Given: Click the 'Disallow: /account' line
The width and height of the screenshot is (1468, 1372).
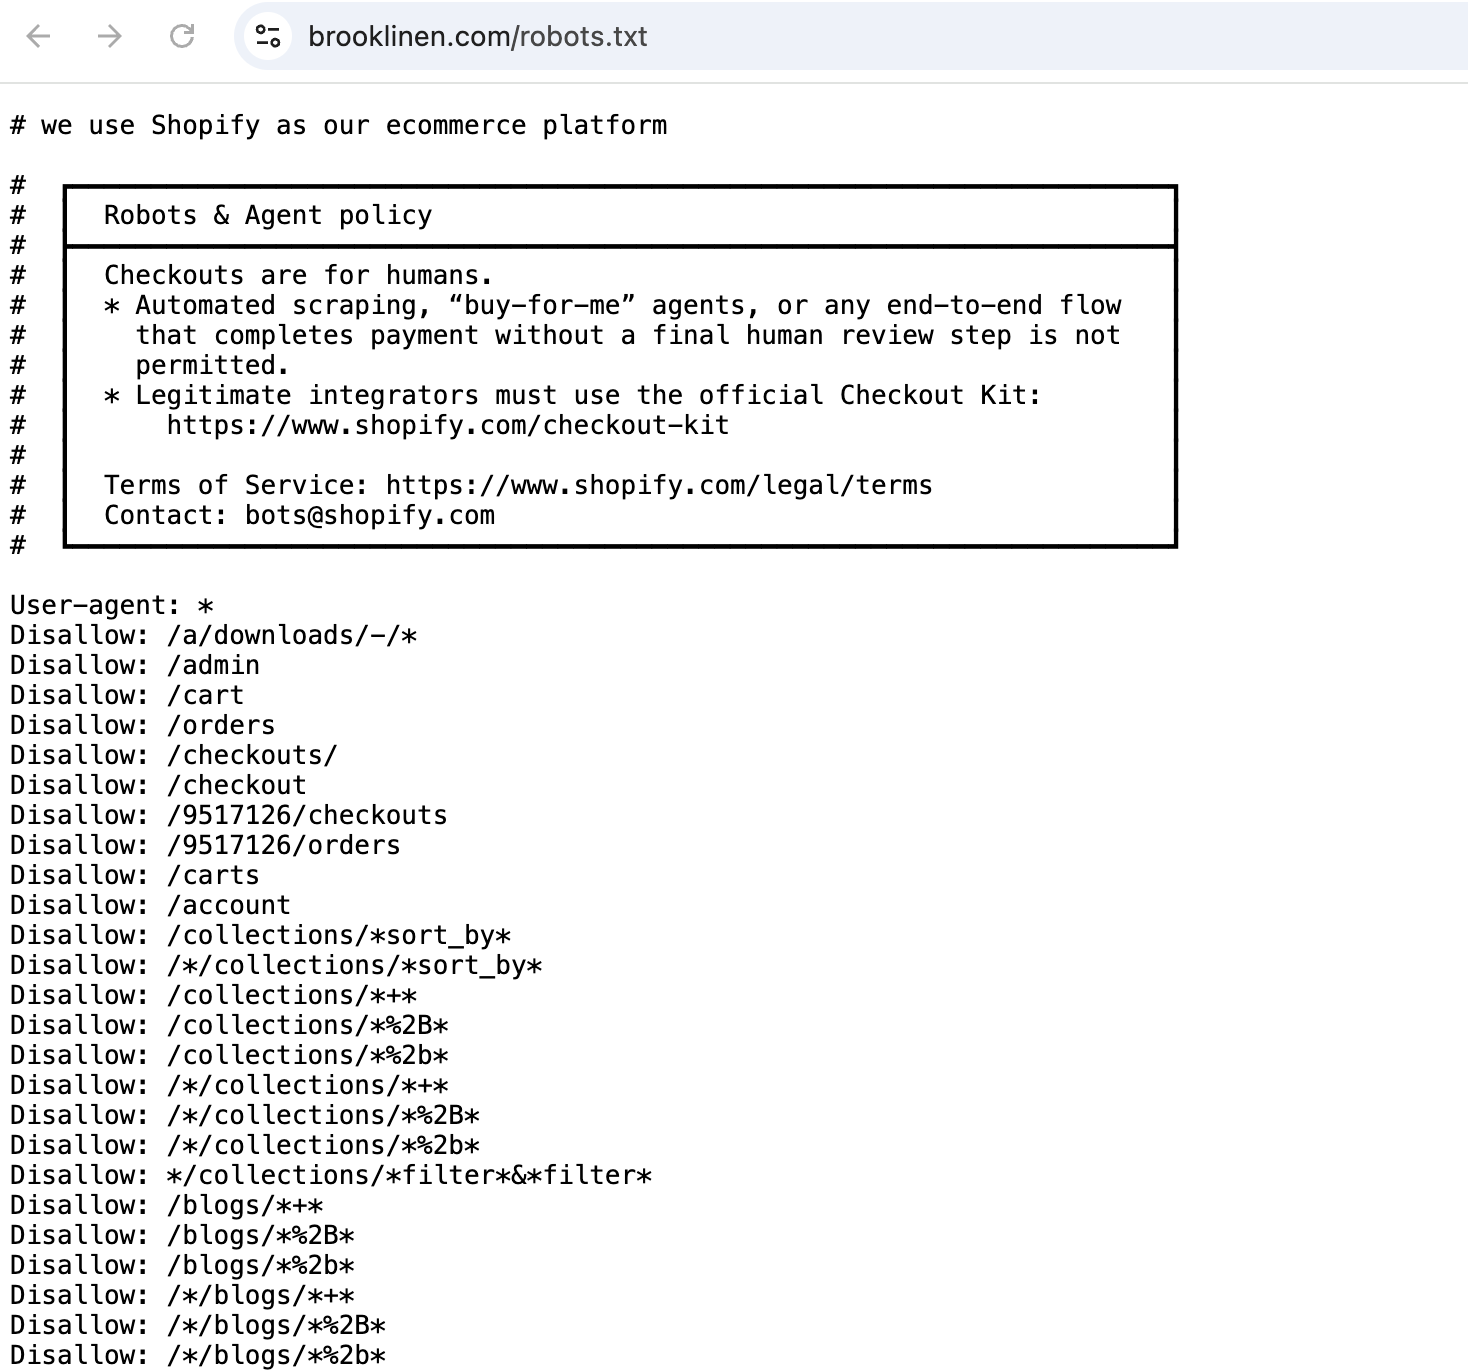Looking at the screenshot, I should tap(151, 906).
